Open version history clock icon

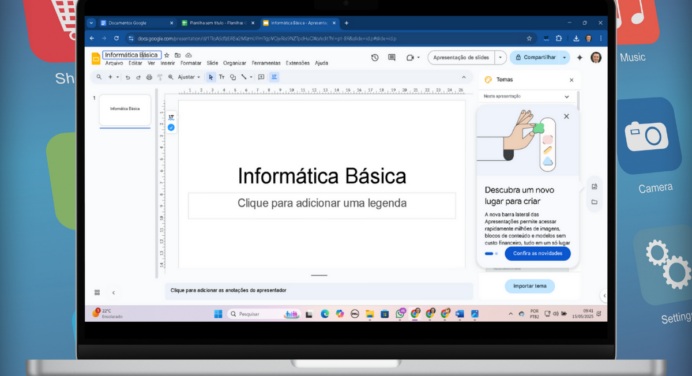[x=375, y=57]
